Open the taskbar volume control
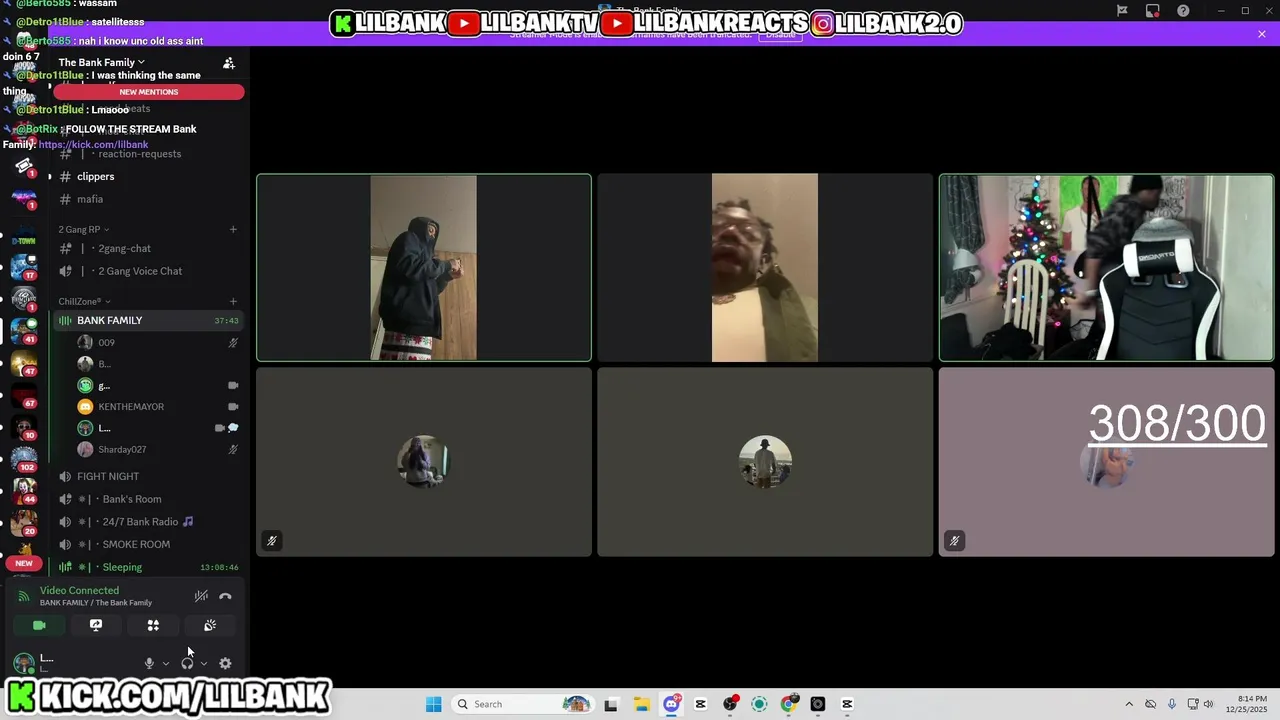 (1208, 704)
